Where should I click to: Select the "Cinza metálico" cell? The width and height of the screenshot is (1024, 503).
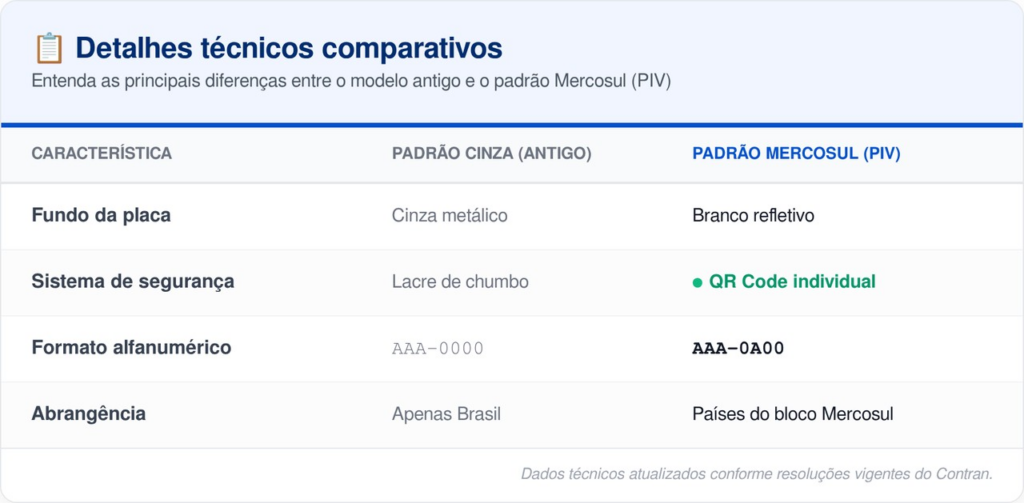tap(450, 215)
